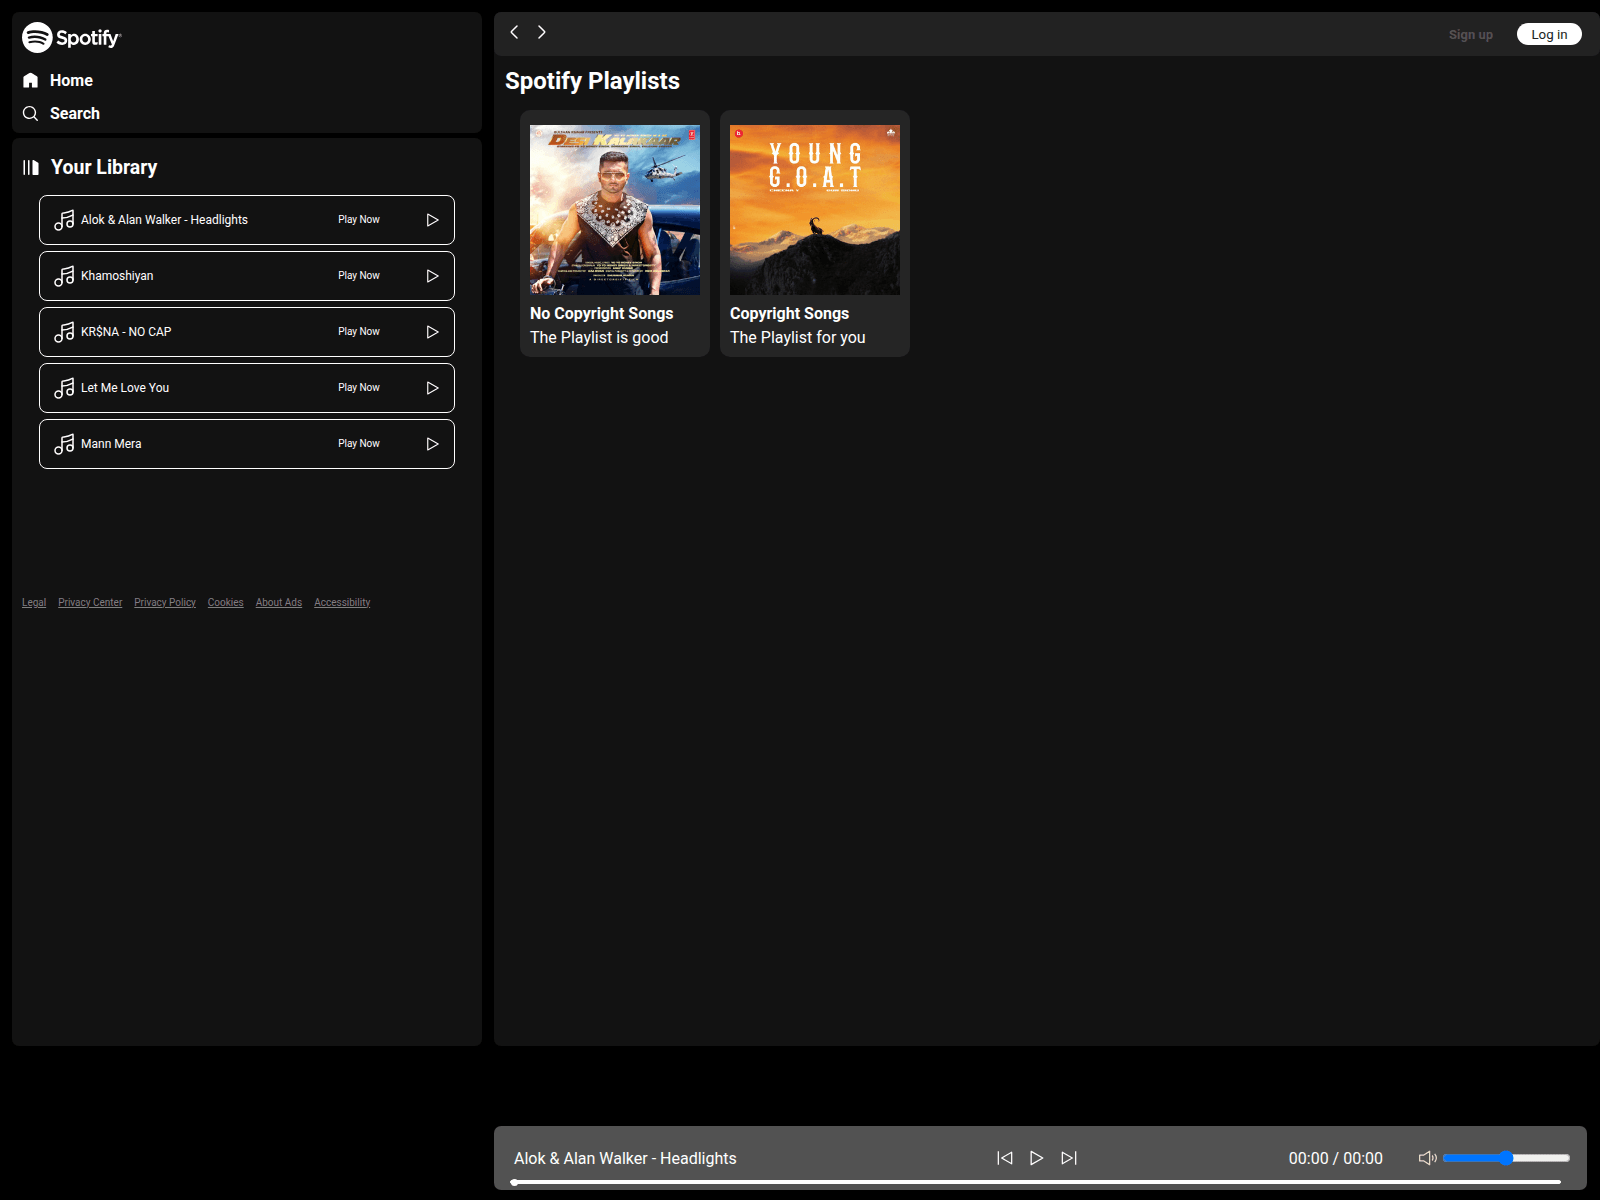Click play triangle on Mann Mera row
The height and width of the screenshot is (1200, 1600).
433,444
